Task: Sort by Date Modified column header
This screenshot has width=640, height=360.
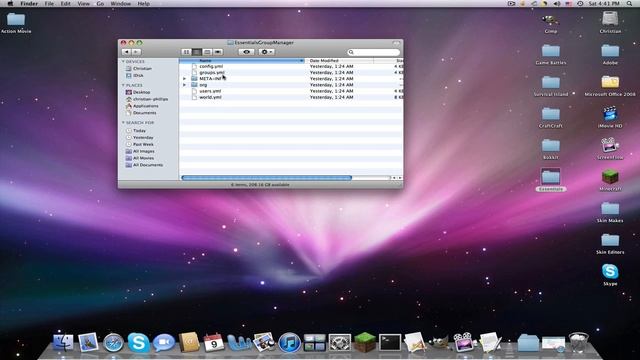Action: 339,60
